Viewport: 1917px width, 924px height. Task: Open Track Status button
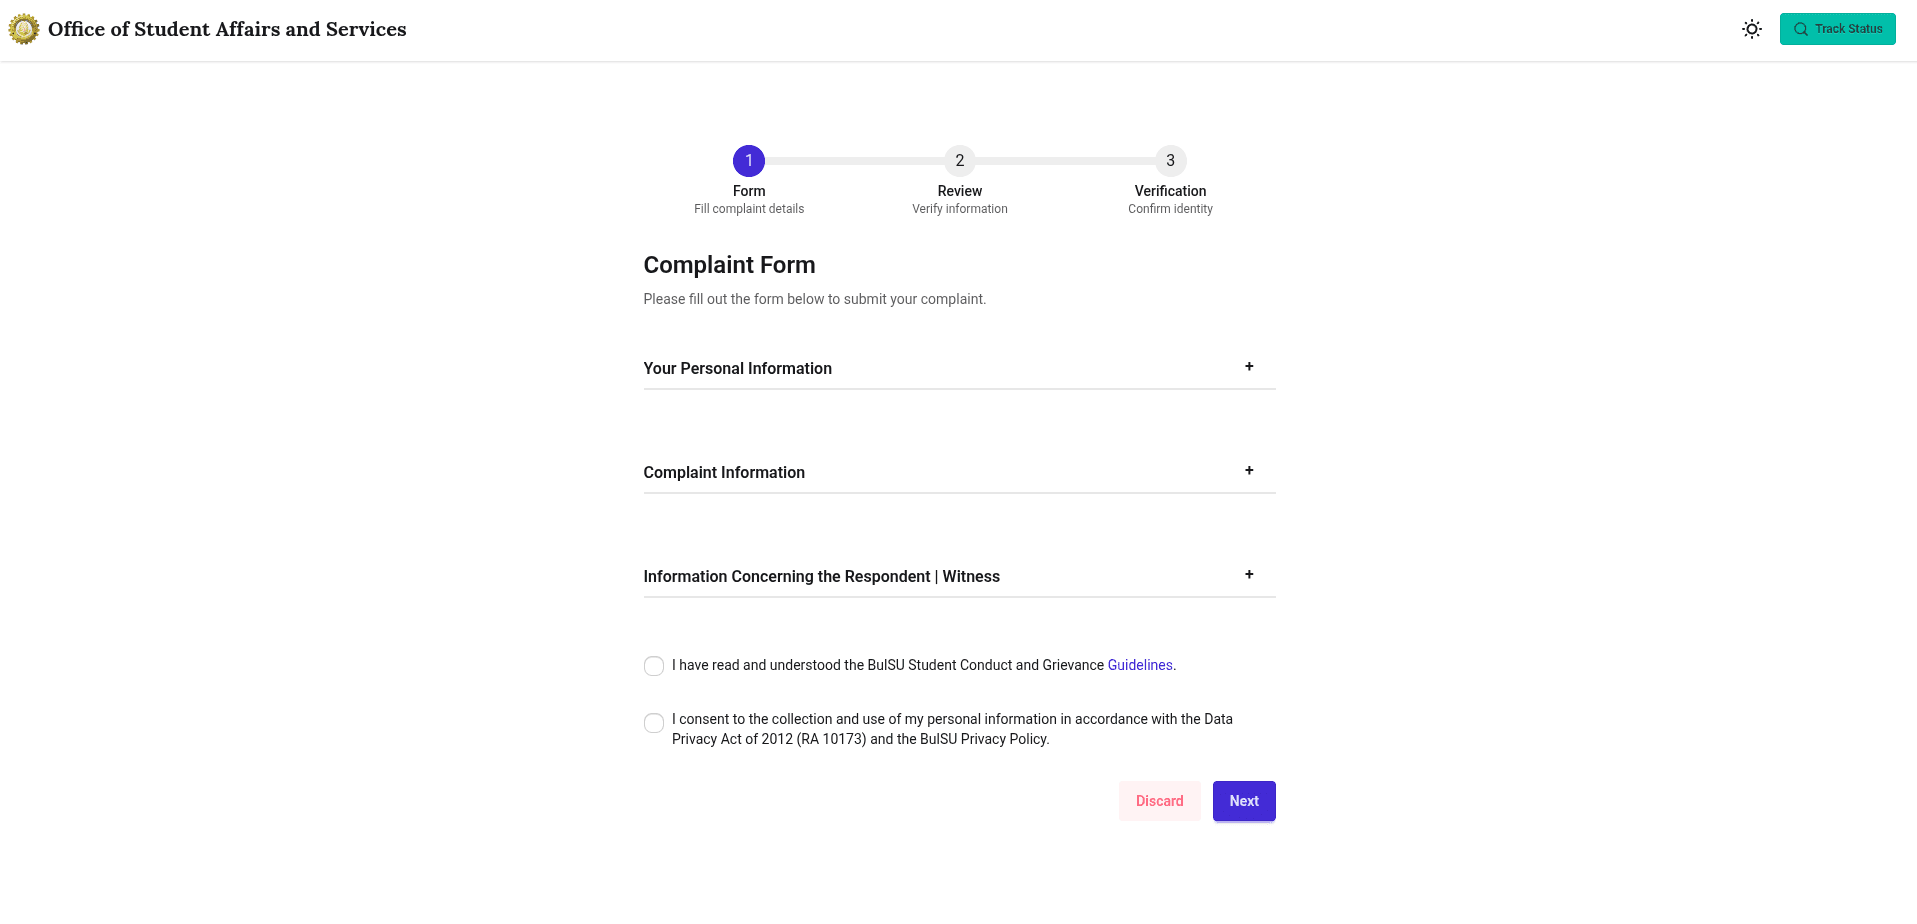[x=1838, y=29]
